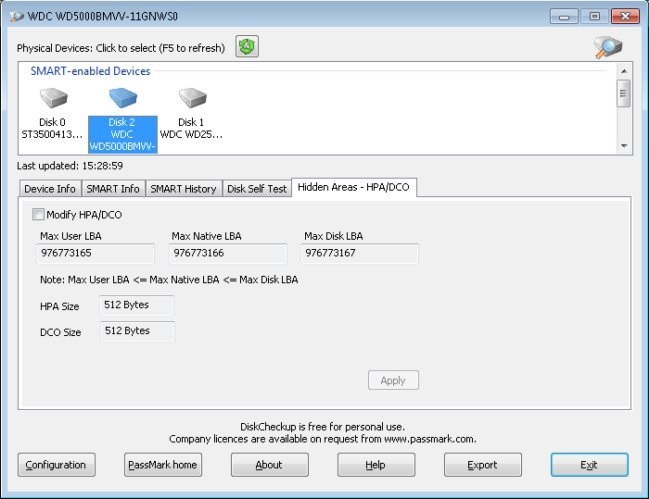This screenshot has height=499, width=649.
Task: Select the Disk 0 drive icon
Action: (x=53, y=98)
